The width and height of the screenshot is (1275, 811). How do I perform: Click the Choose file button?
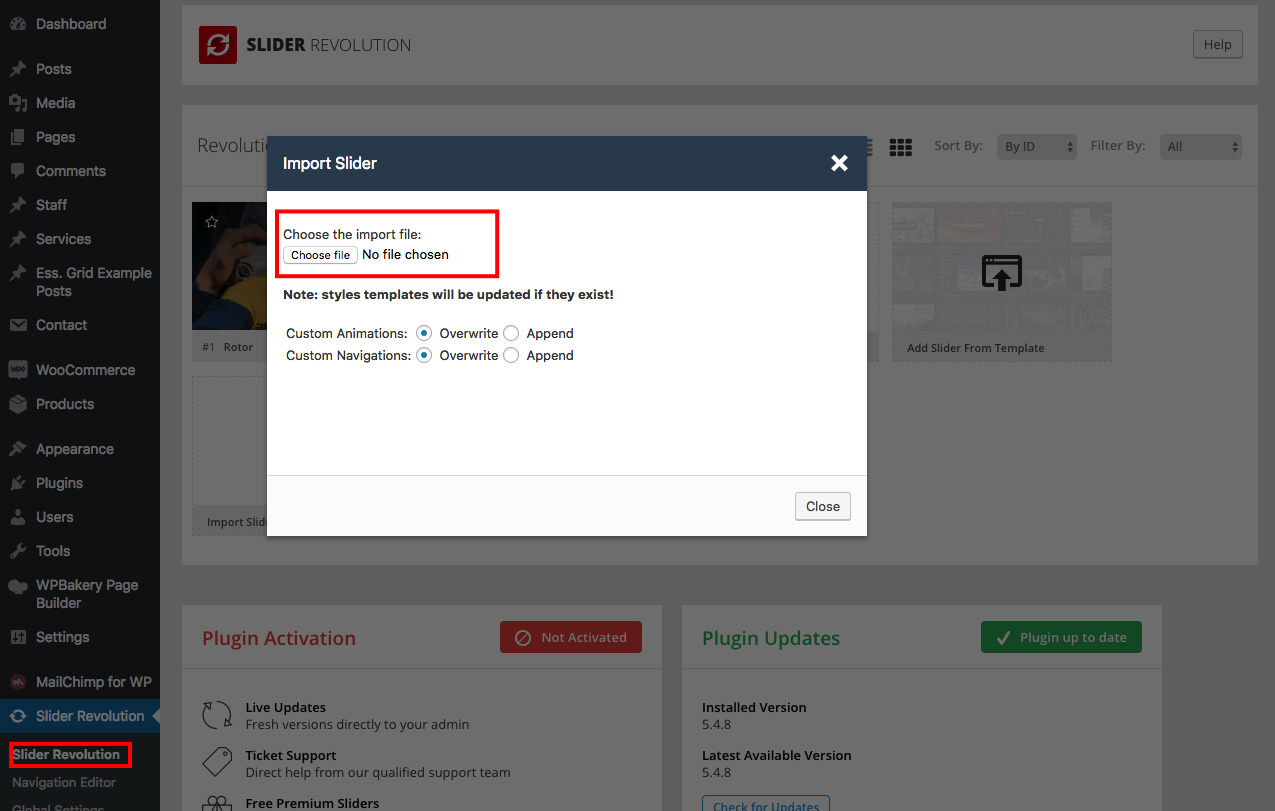click(320, 255)
